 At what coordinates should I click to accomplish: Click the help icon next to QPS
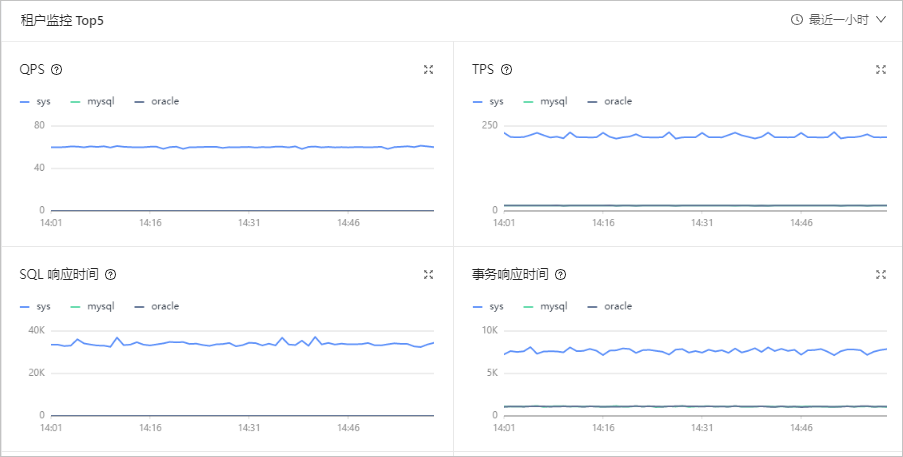(56, 70)
